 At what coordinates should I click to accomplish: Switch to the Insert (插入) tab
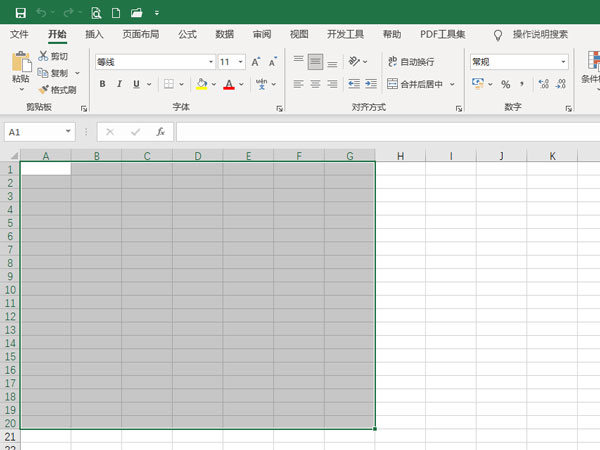coord(94,34)
